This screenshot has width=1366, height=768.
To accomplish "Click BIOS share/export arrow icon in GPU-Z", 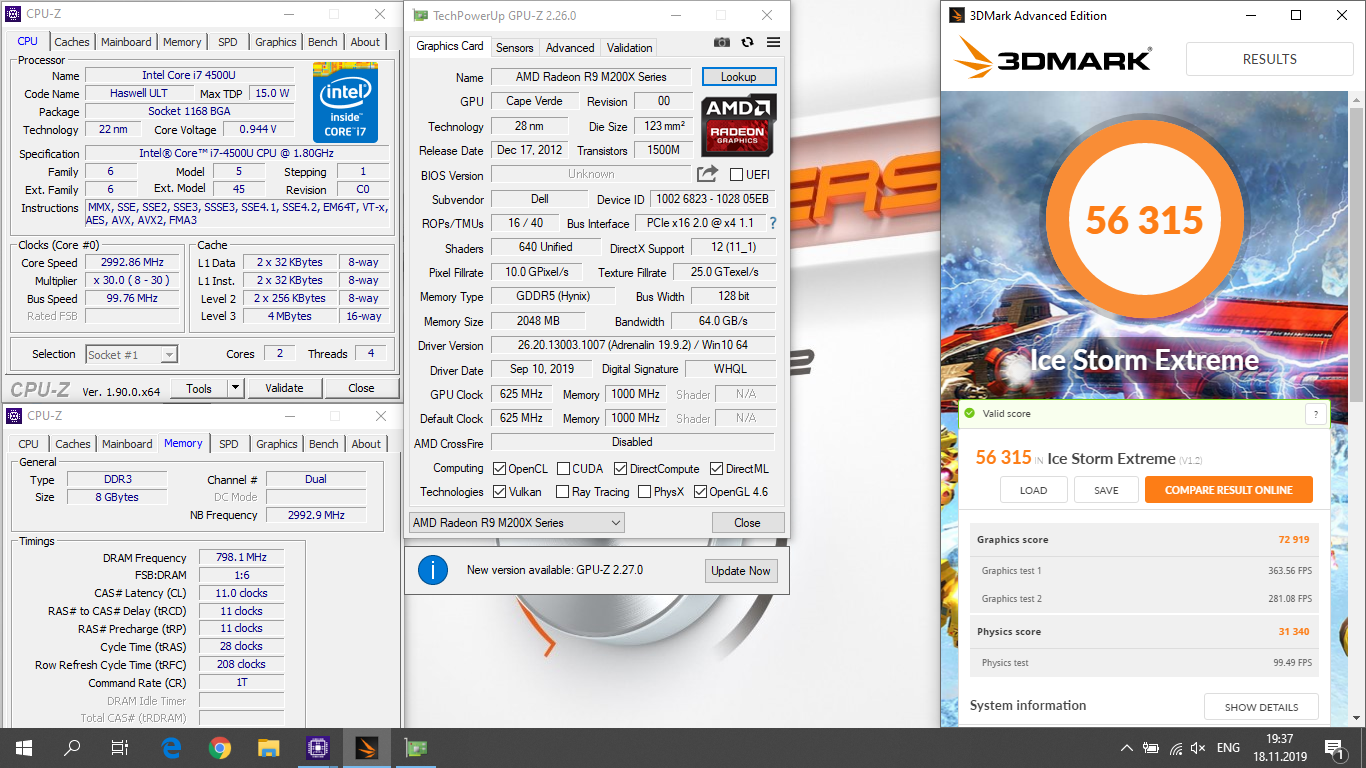I will pyautogui.click(x=707, y=174).
